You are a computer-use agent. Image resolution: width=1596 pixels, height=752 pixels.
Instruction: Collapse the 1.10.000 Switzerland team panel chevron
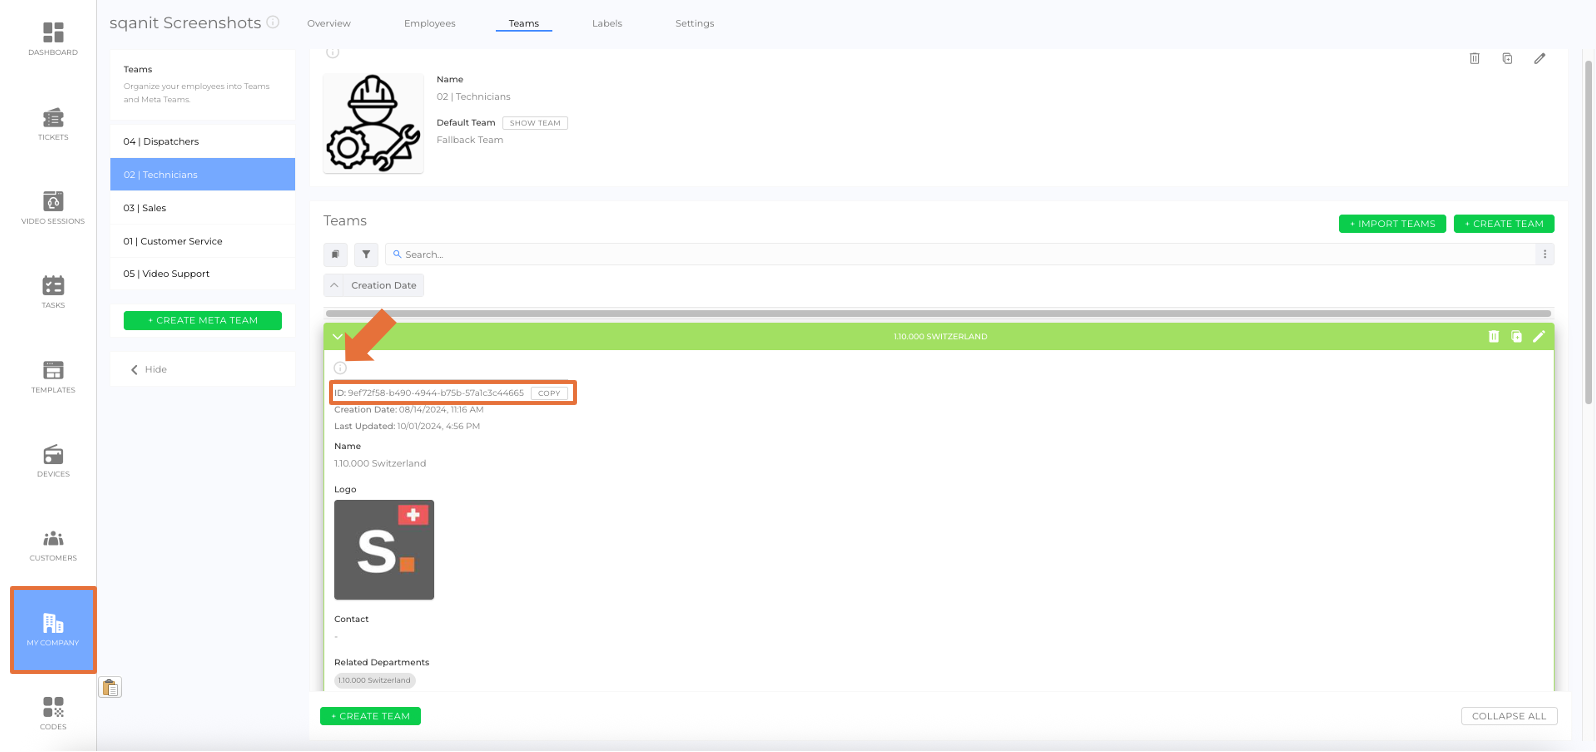coord(337,337)
